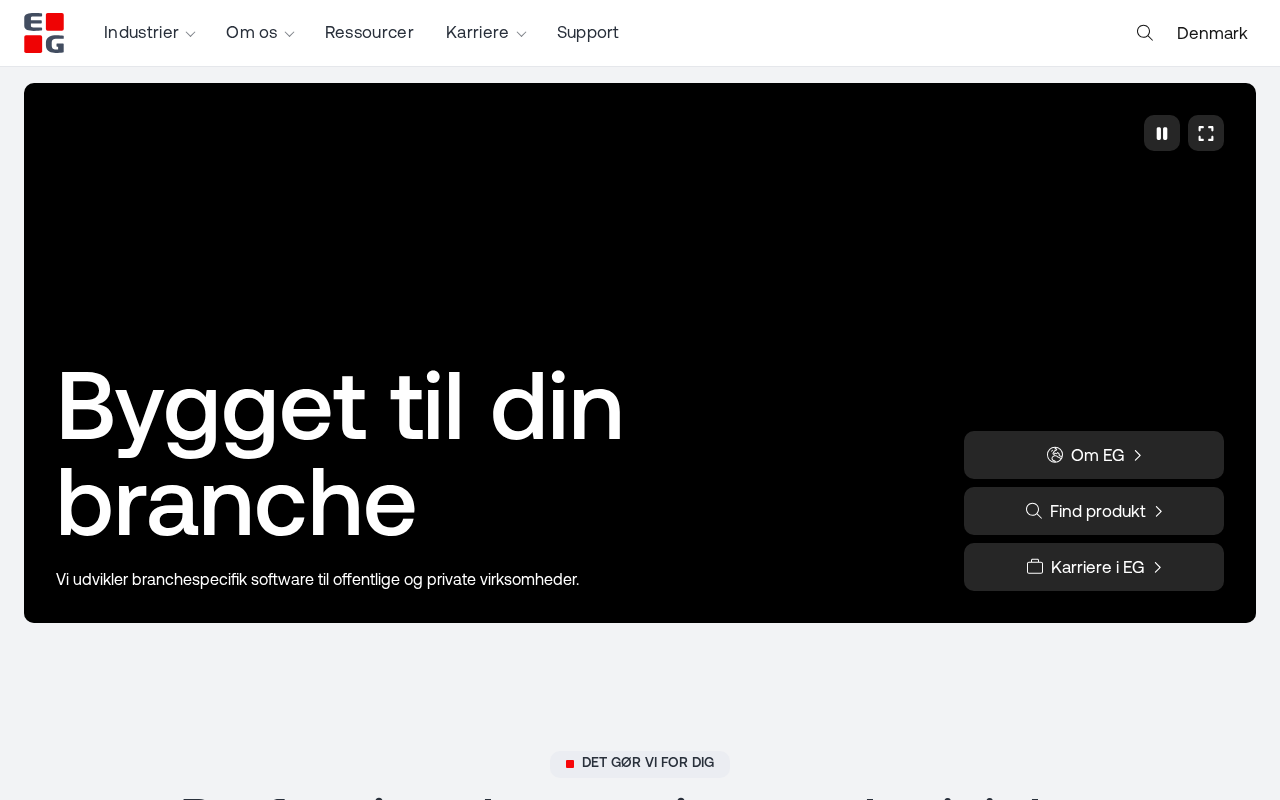
Task: Open Karriere i EG button
Action: click(x=1094, y=567)
